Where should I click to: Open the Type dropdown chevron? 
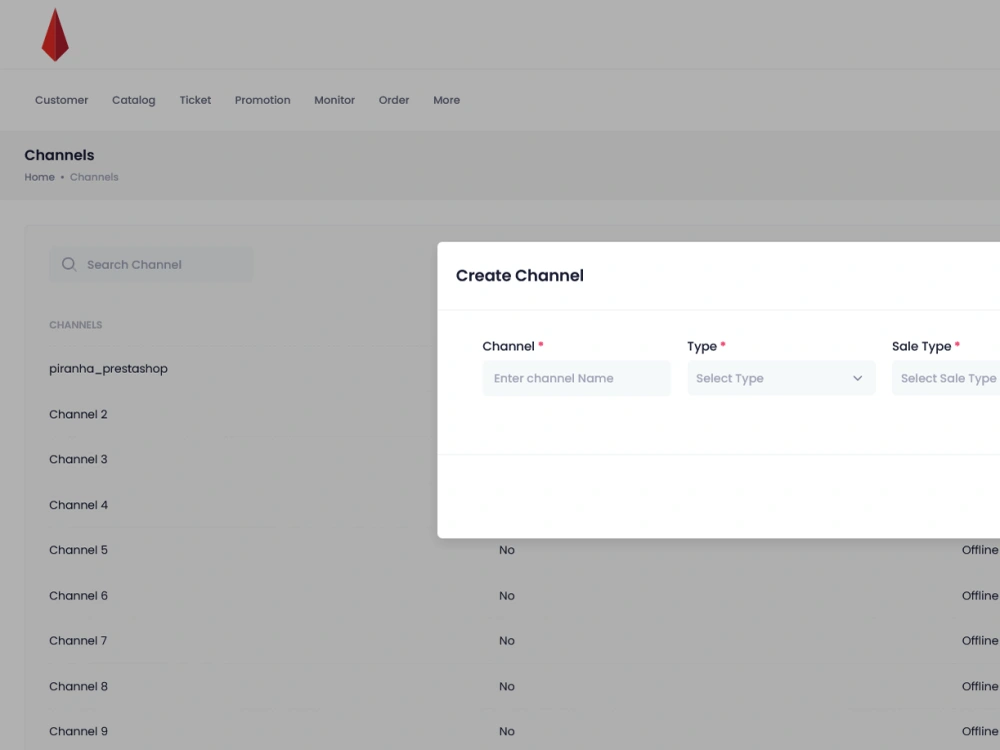coord(857,378)
